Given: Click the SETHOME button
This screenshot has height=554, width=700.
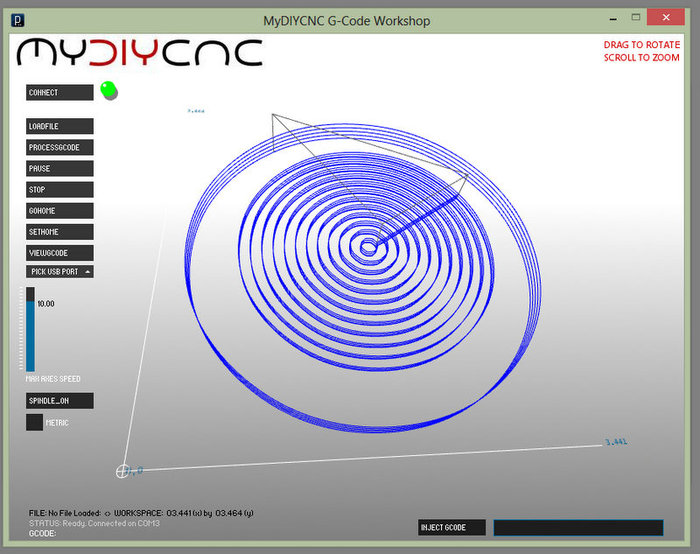Looking at the screenshot, I should point(59,232).
